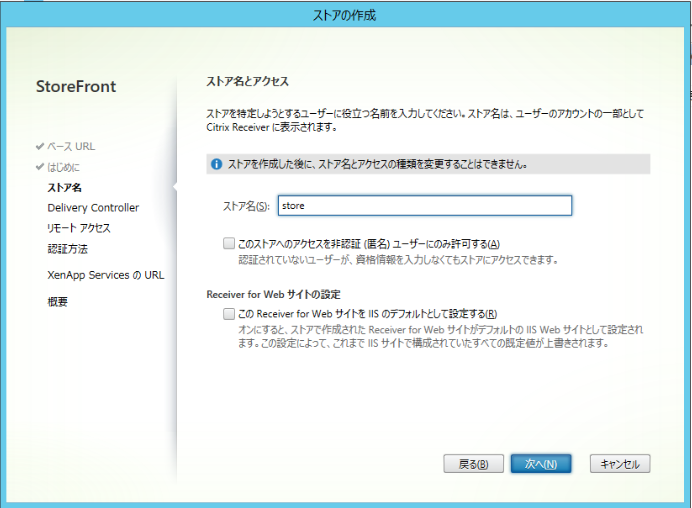Open the 概要 step in the sidebar
The width and height of the screenshot is (692, 508).
(57, 302)
